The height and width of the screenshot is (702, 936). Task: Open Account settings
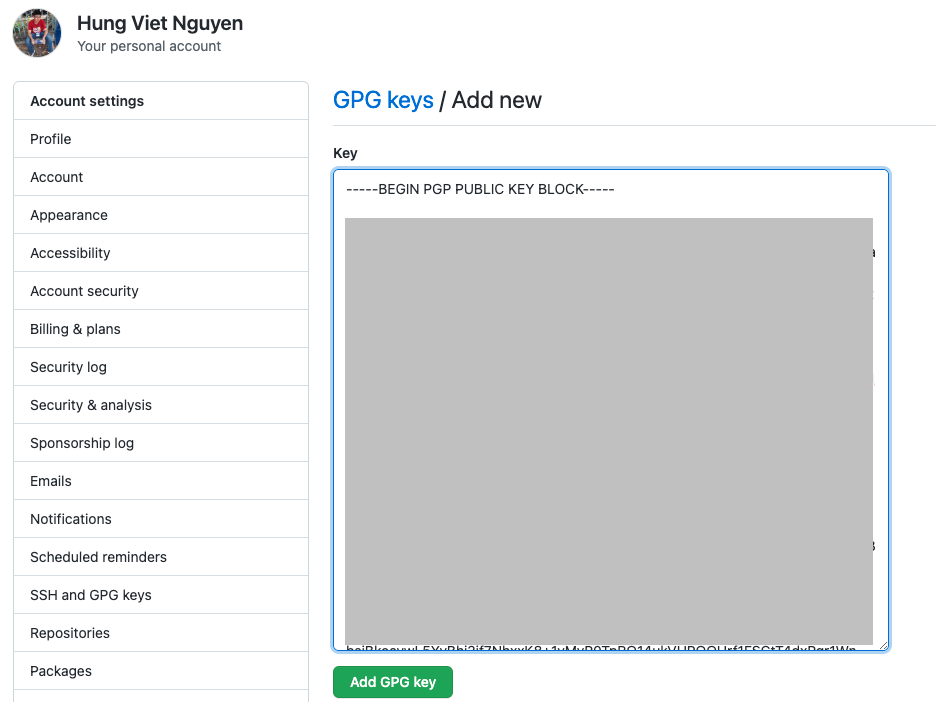click(56, 176)
